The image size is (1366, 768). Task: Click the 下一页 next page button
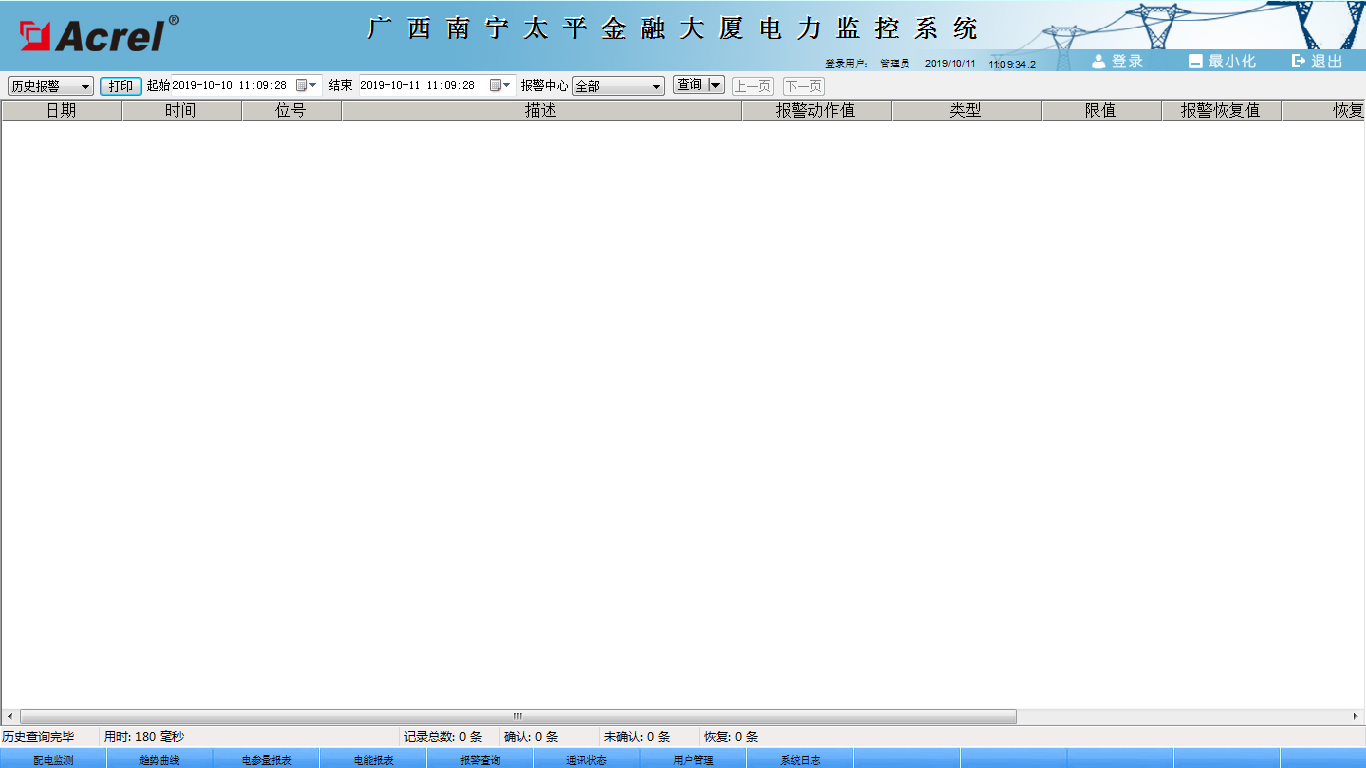(x=803, y=87)
